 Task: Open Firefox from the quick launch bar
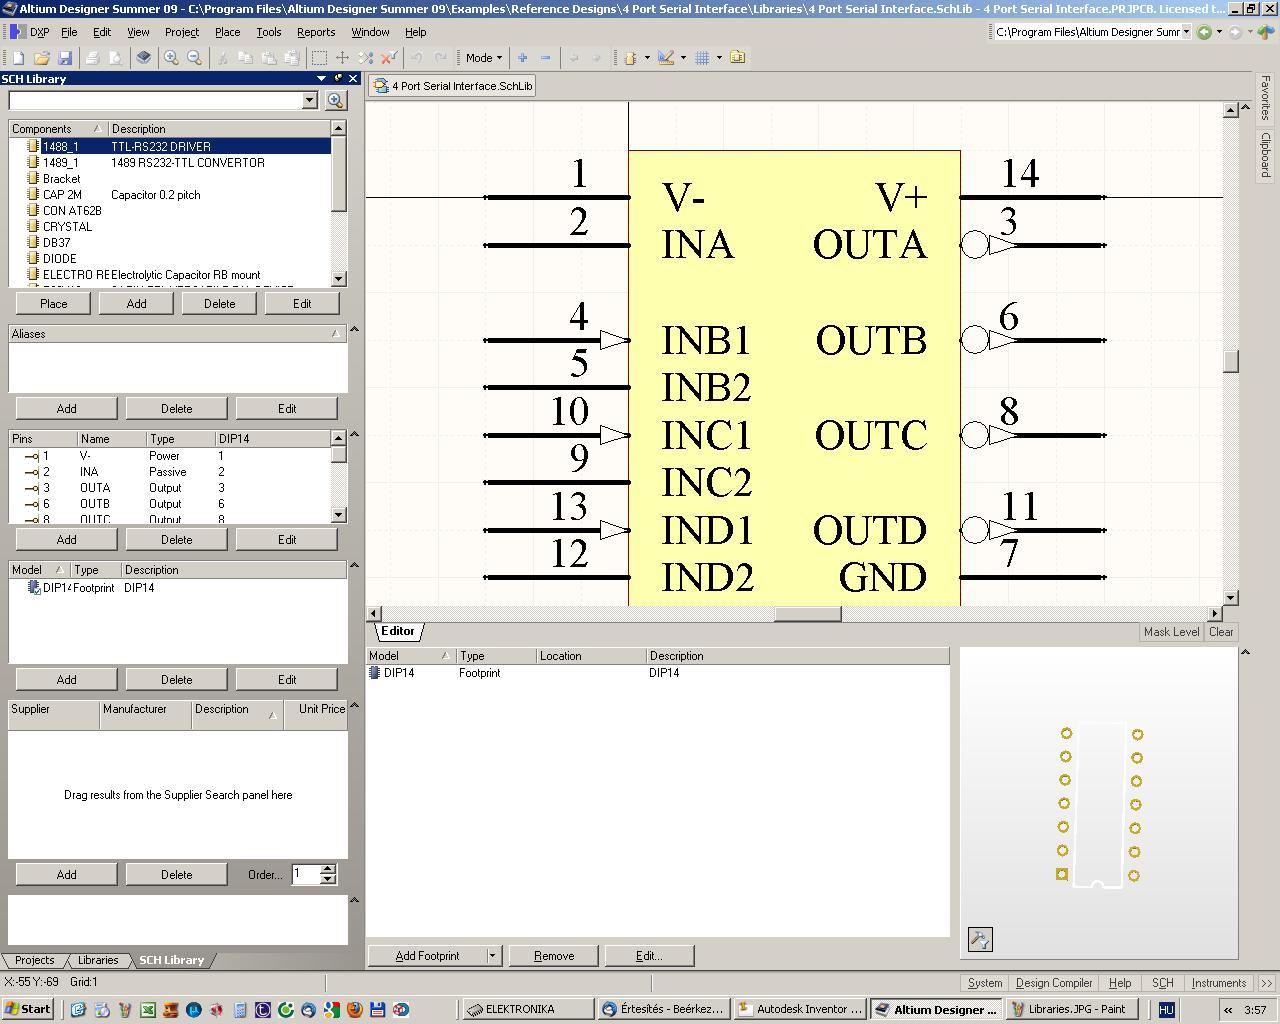tap(355, 1010)
